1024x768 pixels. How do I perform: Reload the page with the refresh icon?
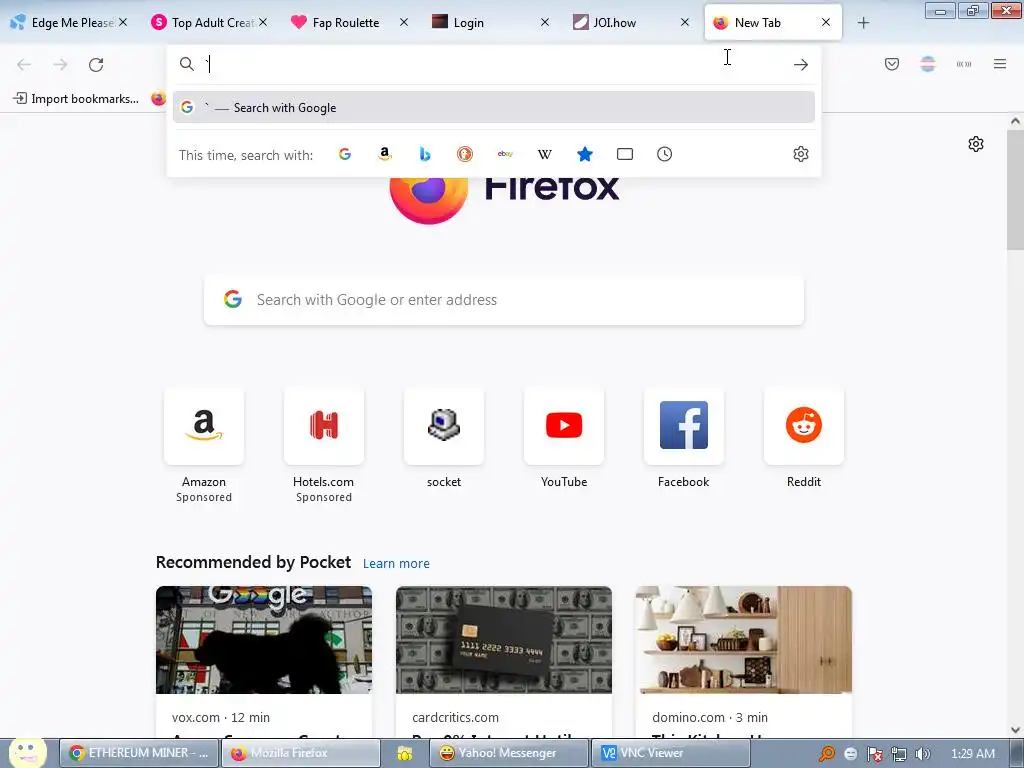[x=96, y=65]
